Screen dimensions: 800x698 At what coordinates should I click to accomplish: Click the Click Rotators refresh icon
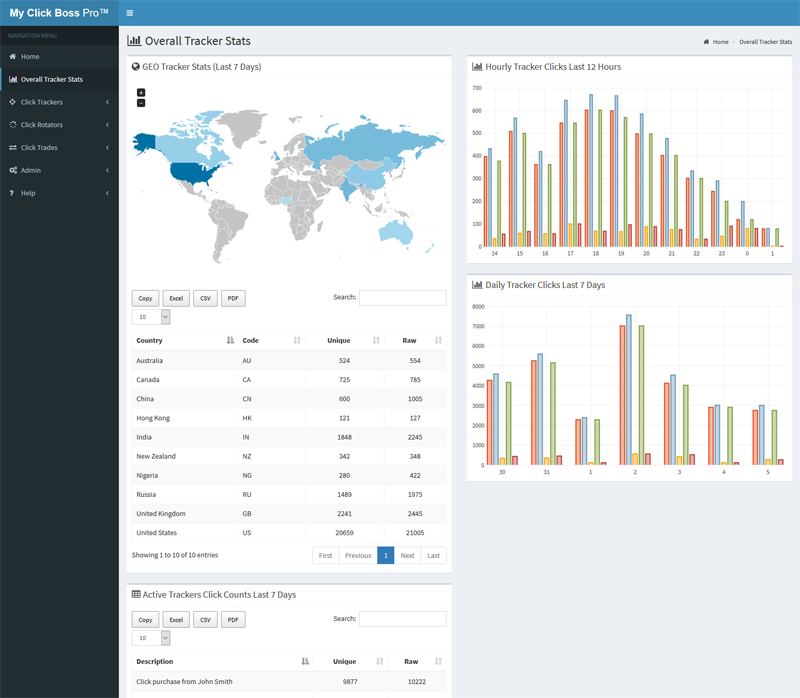(13, 125)
